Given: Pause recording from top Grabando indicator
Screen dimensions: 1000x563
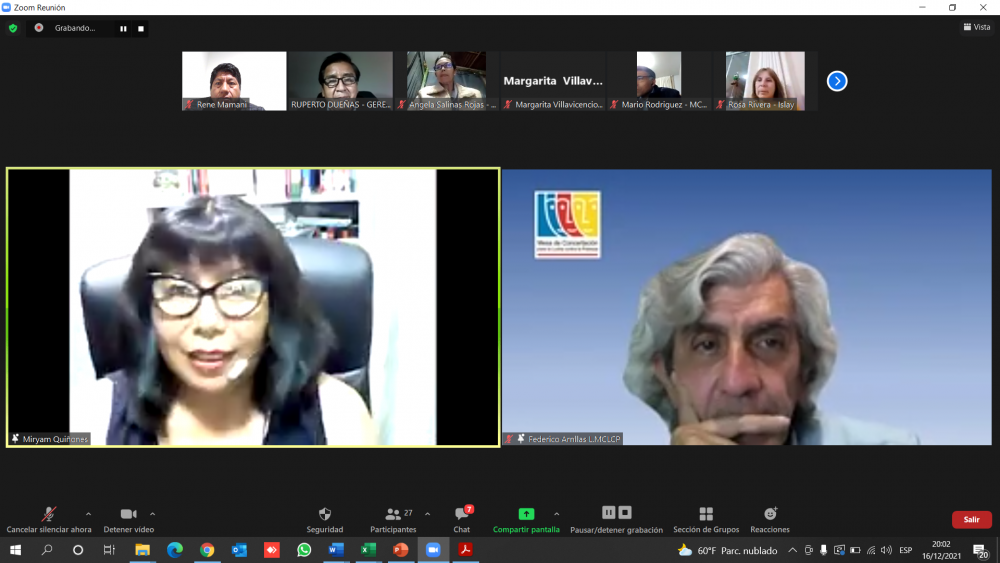Looking at the screenshot, I should (124, 28).
